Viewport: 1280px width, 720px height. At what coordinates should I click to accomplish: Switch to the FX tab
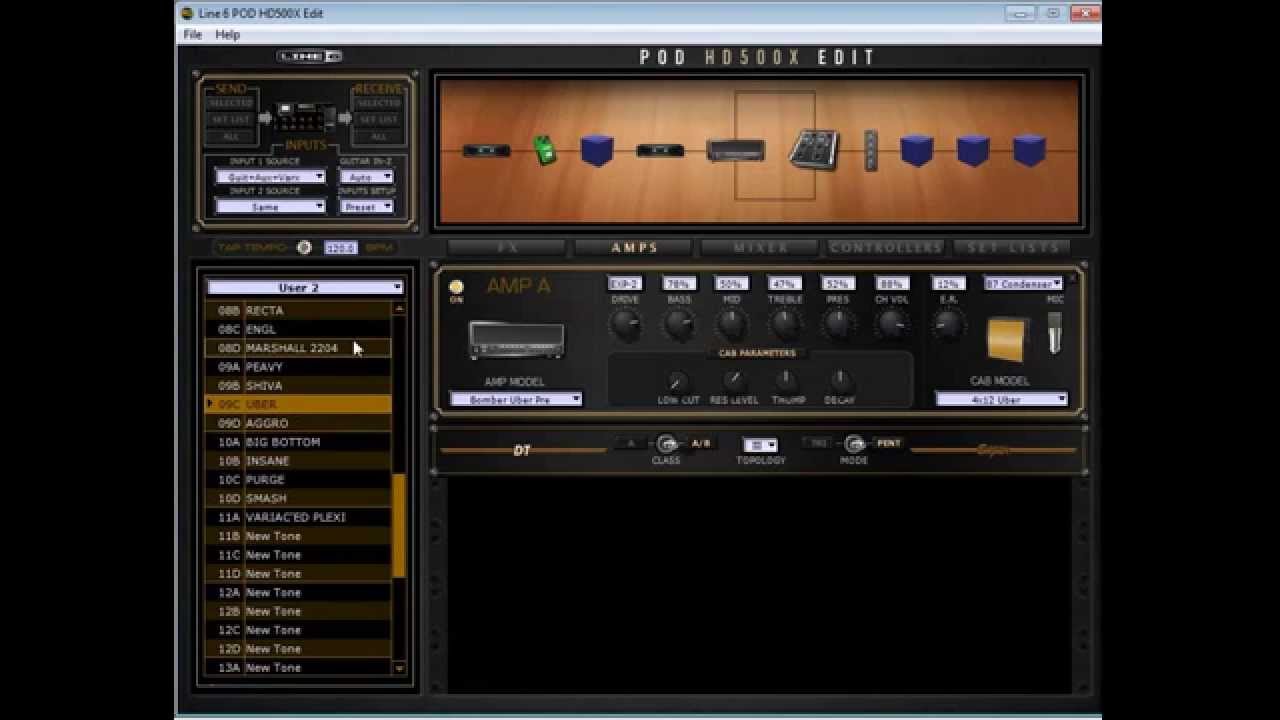click(x=508, y=247)
